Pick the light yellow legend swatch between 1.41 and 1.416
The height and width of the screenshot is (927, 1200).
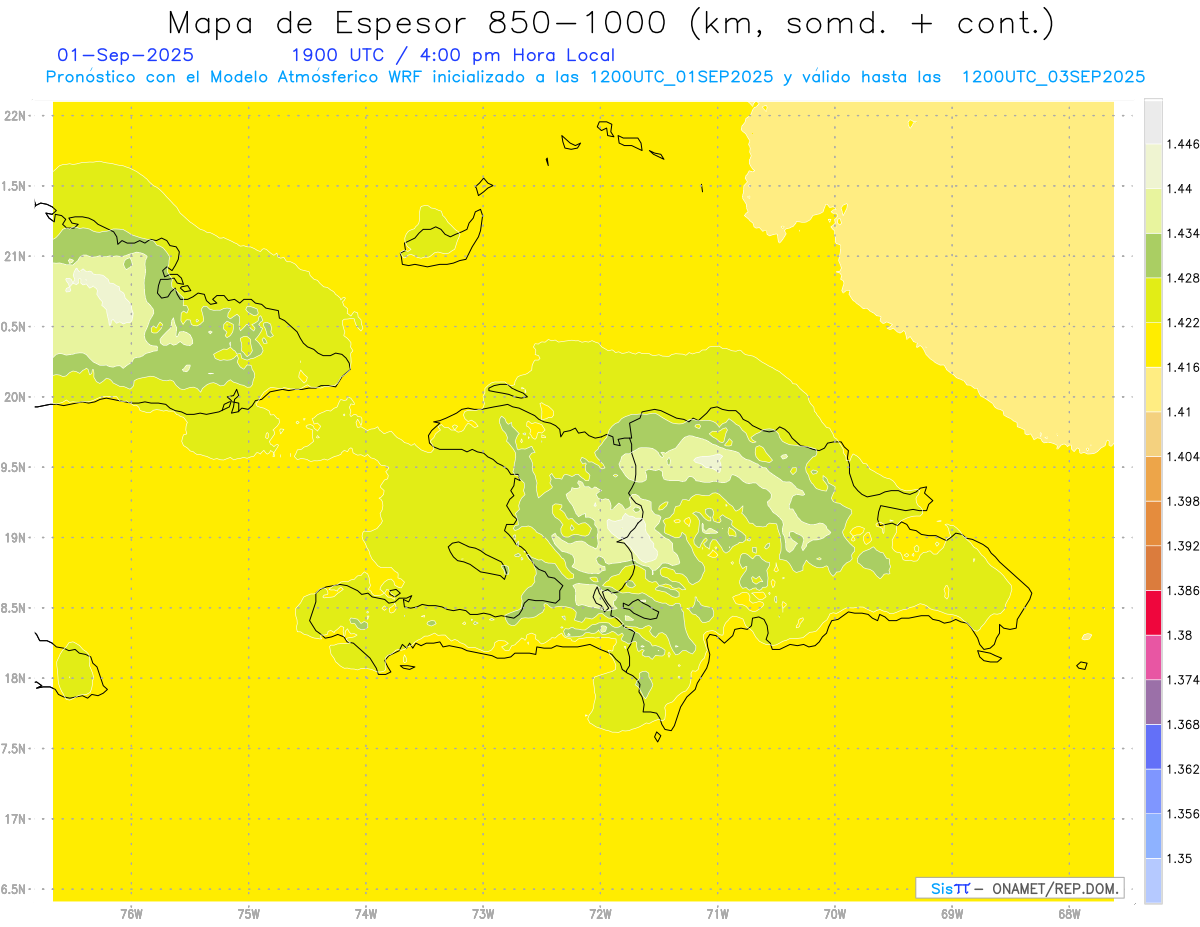[1153, 389]
